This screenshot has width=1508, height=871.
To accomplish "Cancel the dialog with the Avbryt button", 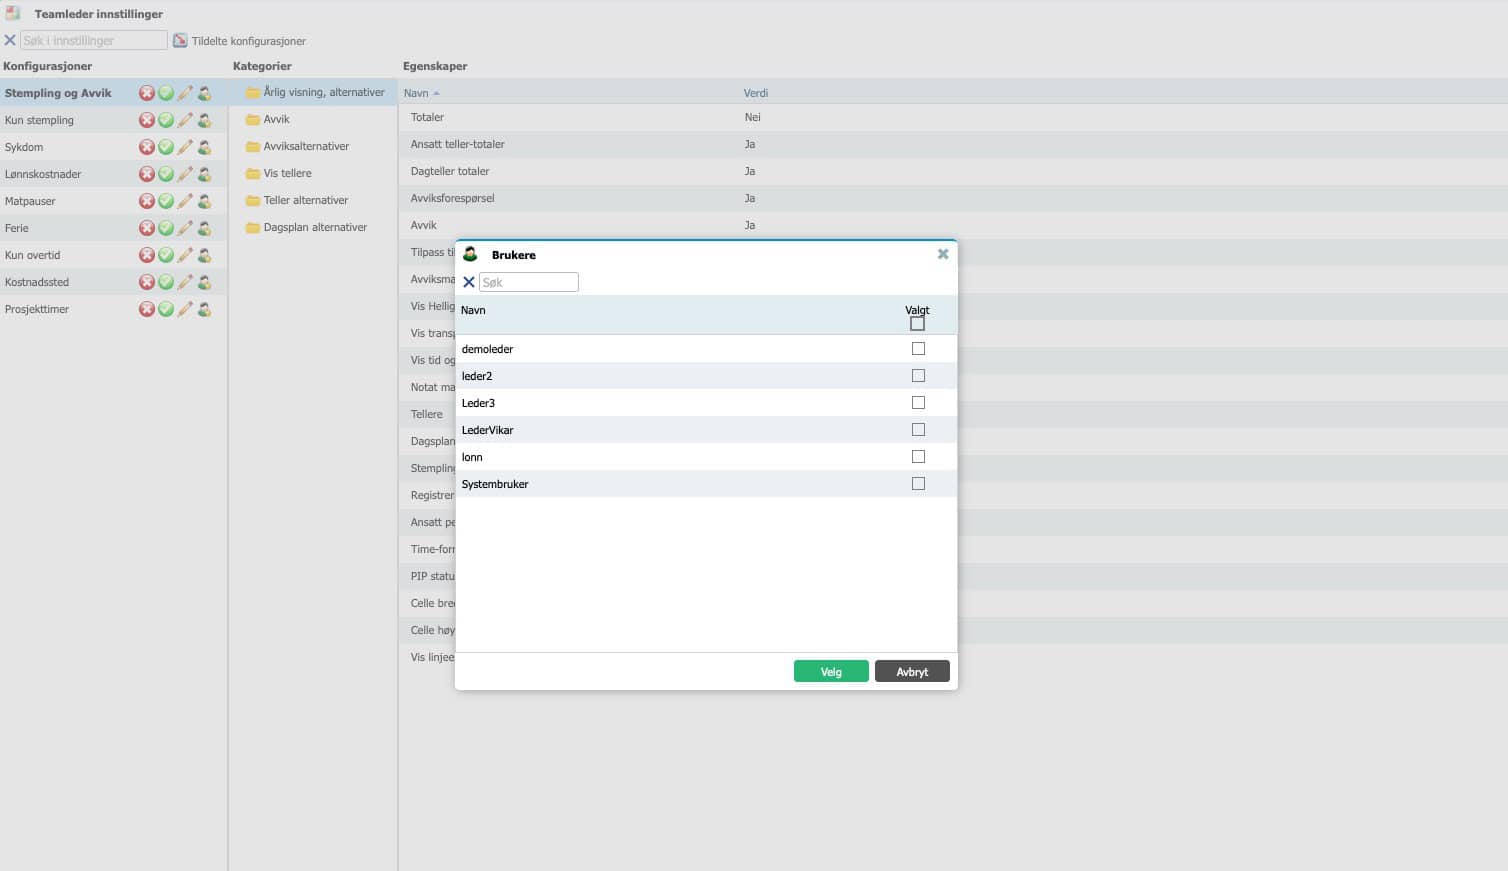I will [912, 672].
